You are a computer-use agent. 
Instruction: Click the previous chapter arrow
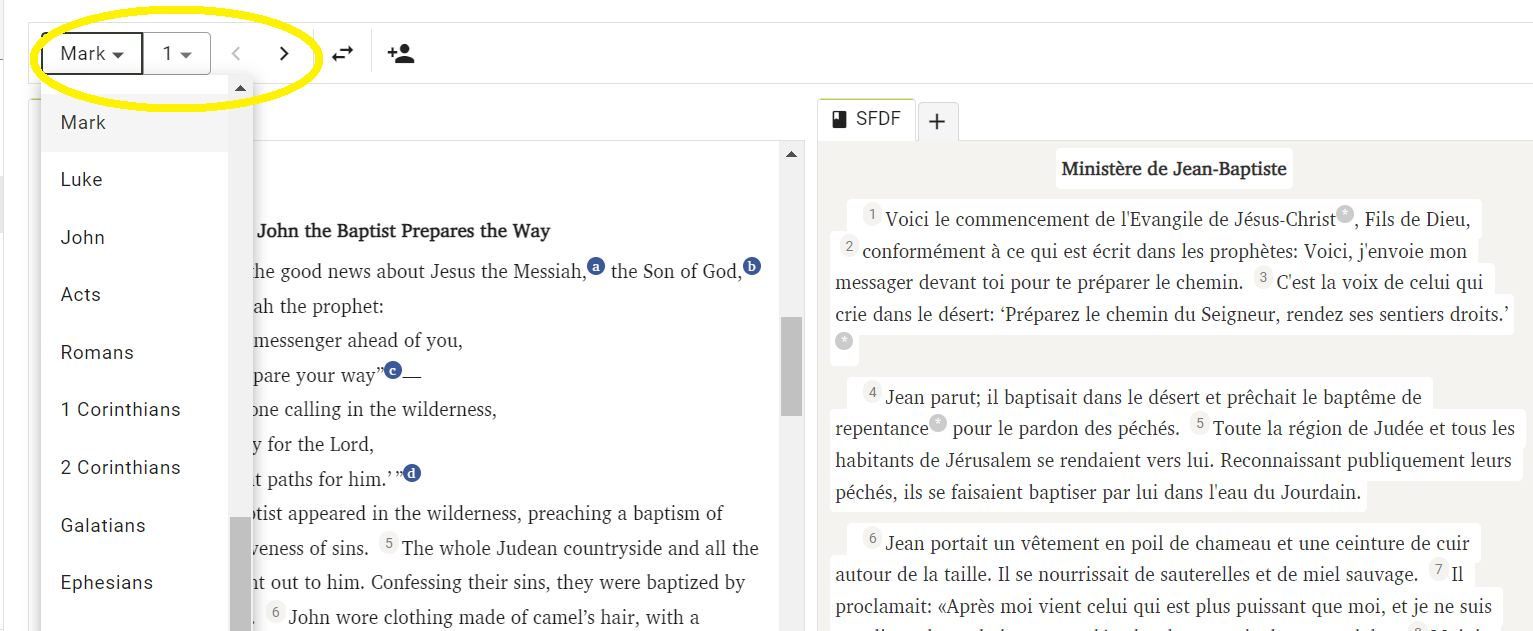236,54
